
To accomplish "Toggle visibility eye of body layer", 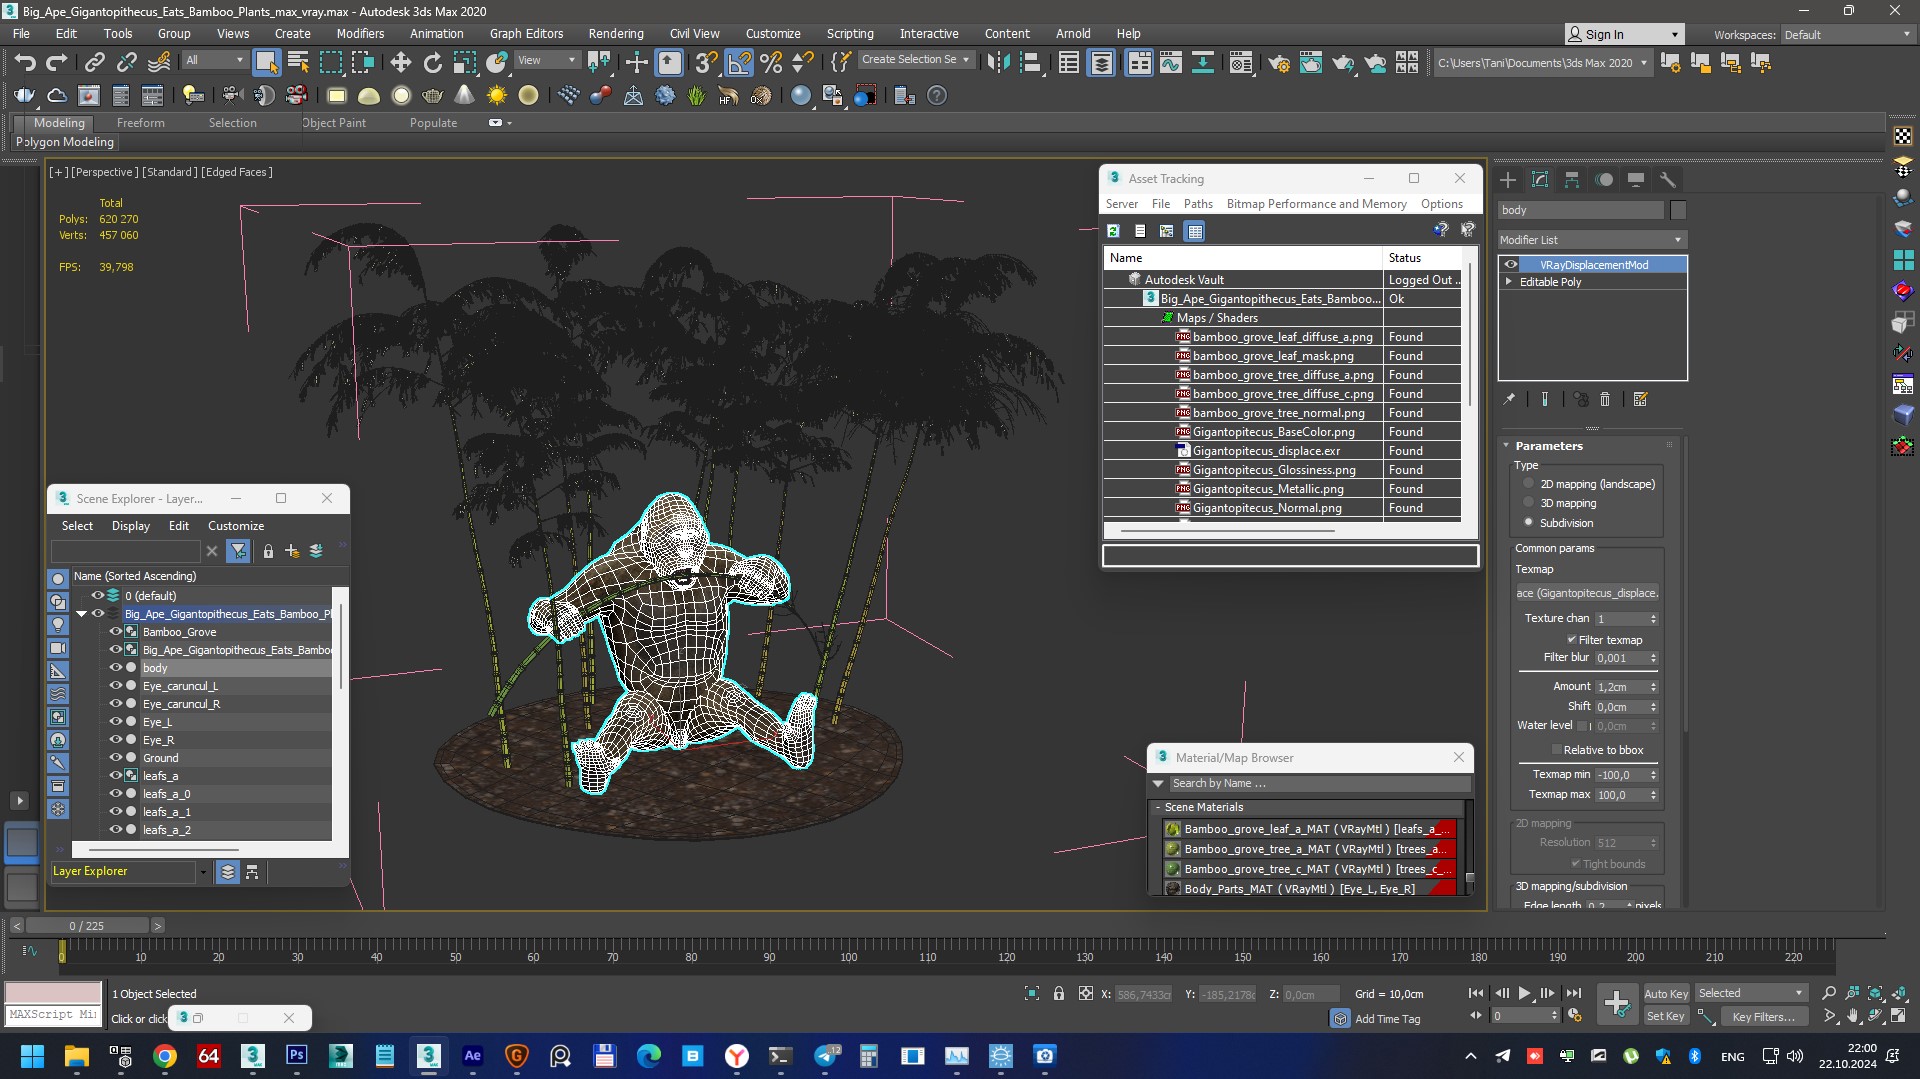I will tap(116, 668).
